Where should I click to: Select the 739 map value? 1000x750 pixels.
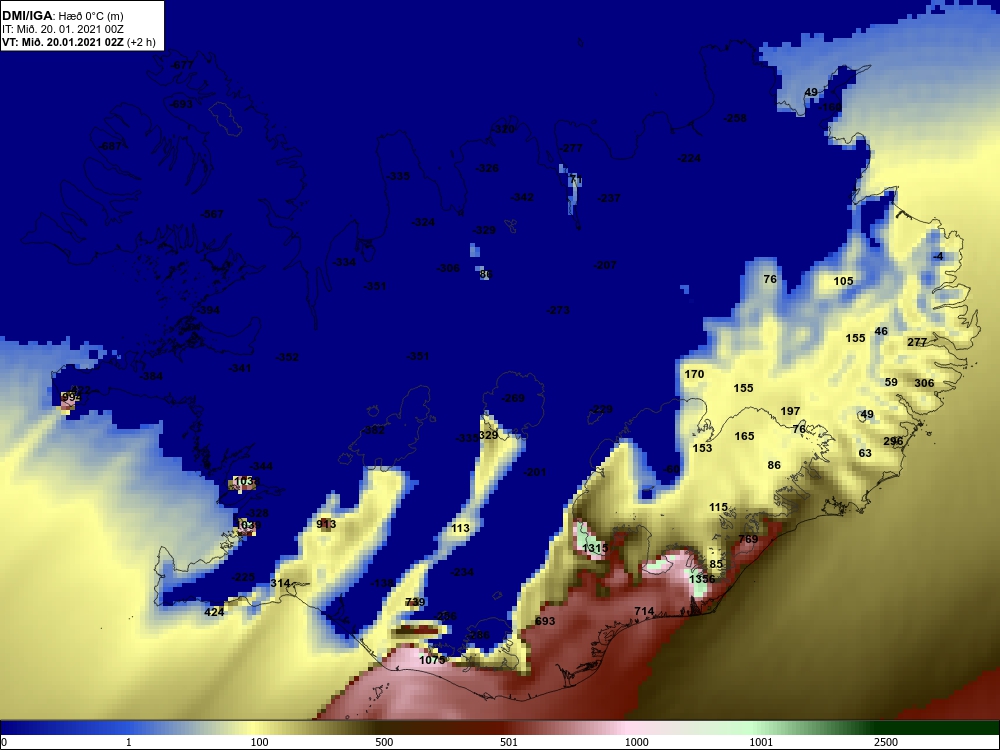(x=415, y=601)
